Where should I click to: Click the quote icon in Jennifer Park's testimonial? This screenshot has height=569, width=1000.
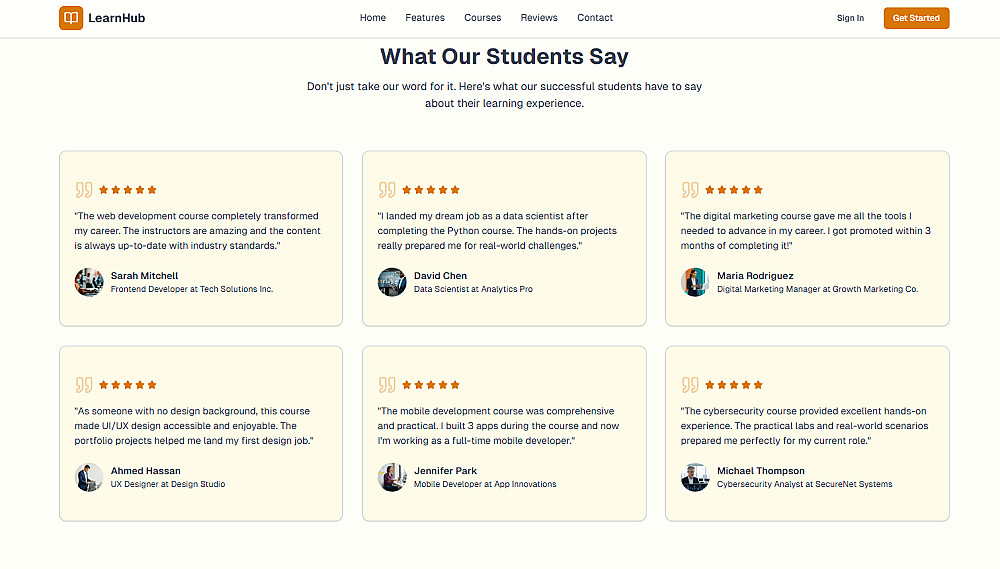coord(387,385)
